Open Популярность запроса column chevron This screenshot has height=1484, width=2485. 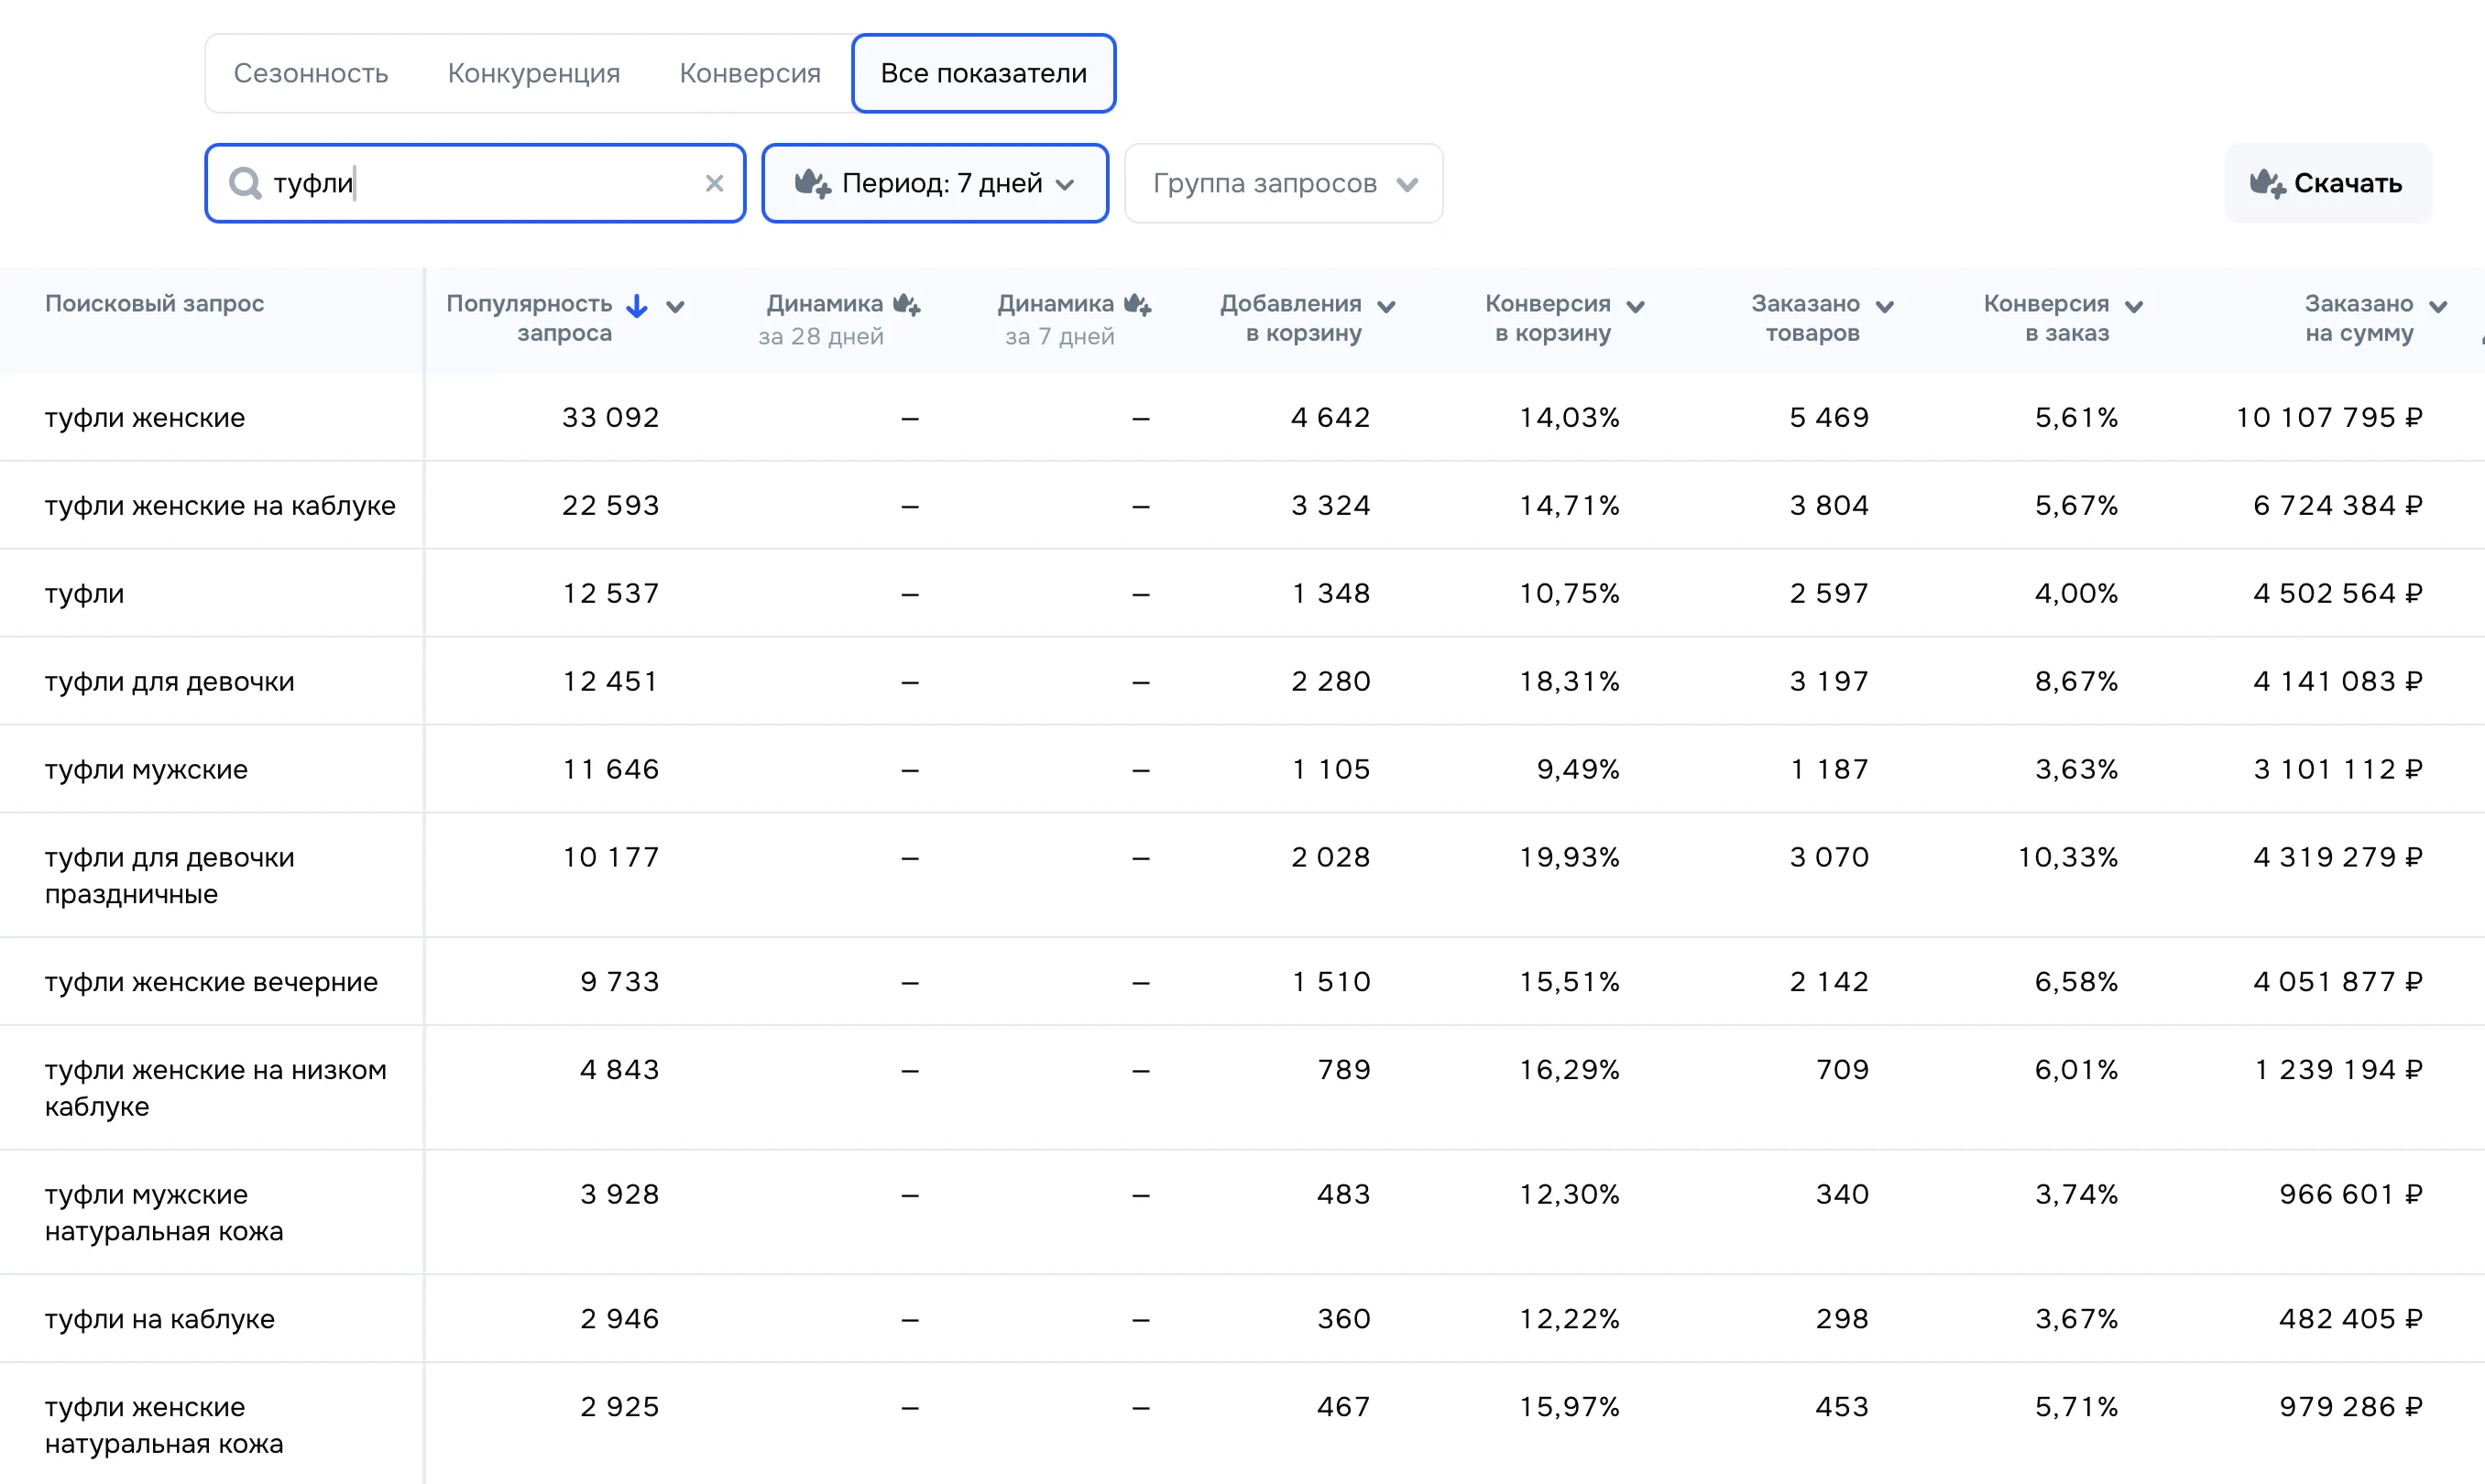pyautogui.click(x=675, y=307)
